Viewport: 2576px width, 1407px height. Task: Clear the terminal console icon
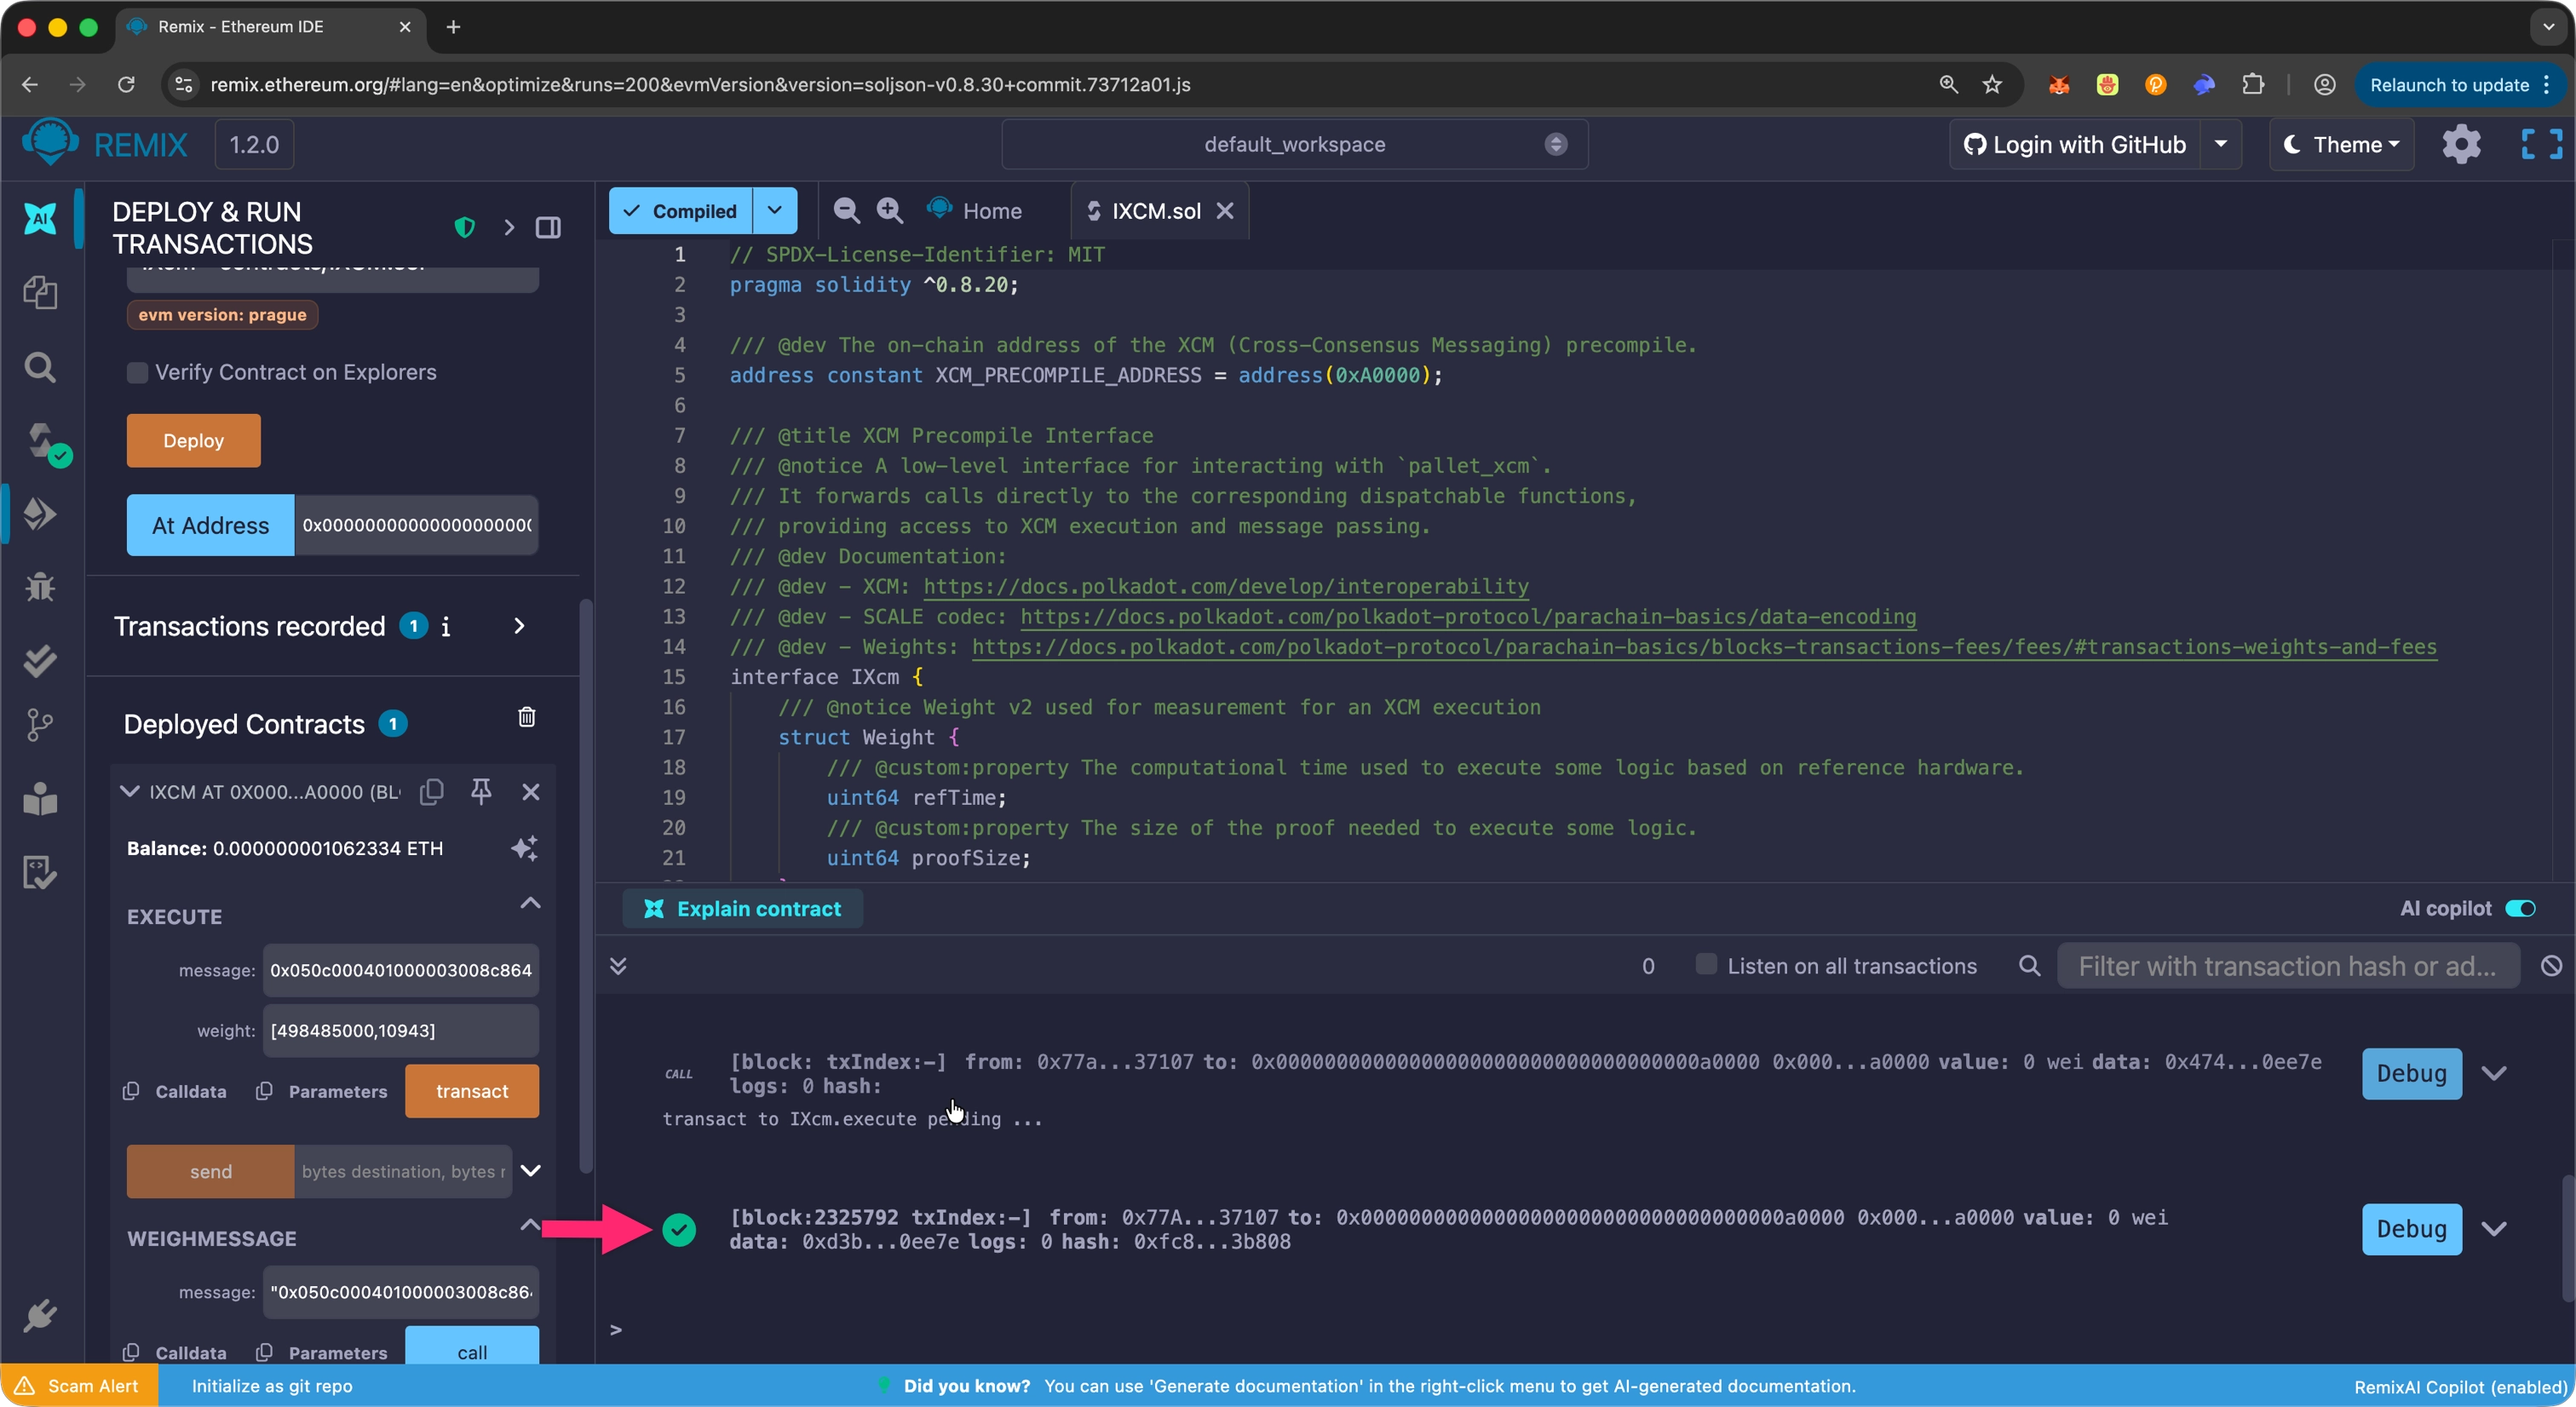coord(2551,966)
